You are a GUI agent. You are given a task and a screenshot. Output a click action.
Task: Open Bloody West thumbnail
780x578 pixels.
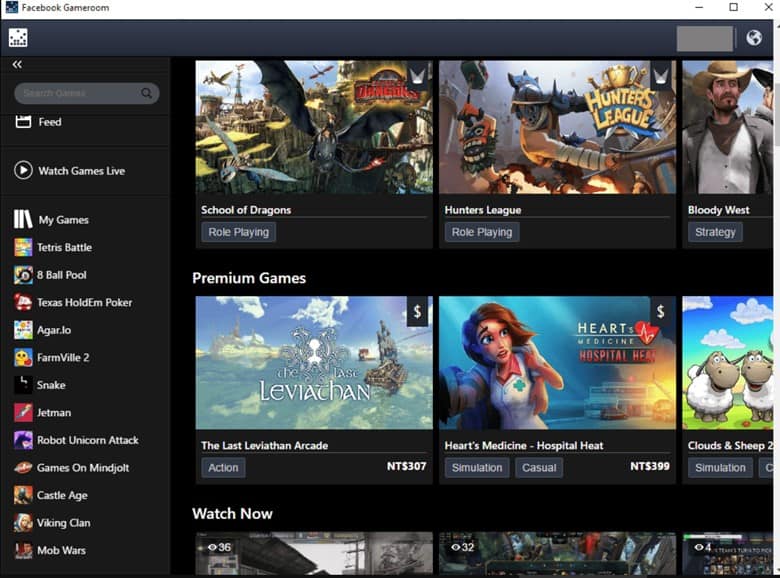pyautogui.click(x=727, y=127)
